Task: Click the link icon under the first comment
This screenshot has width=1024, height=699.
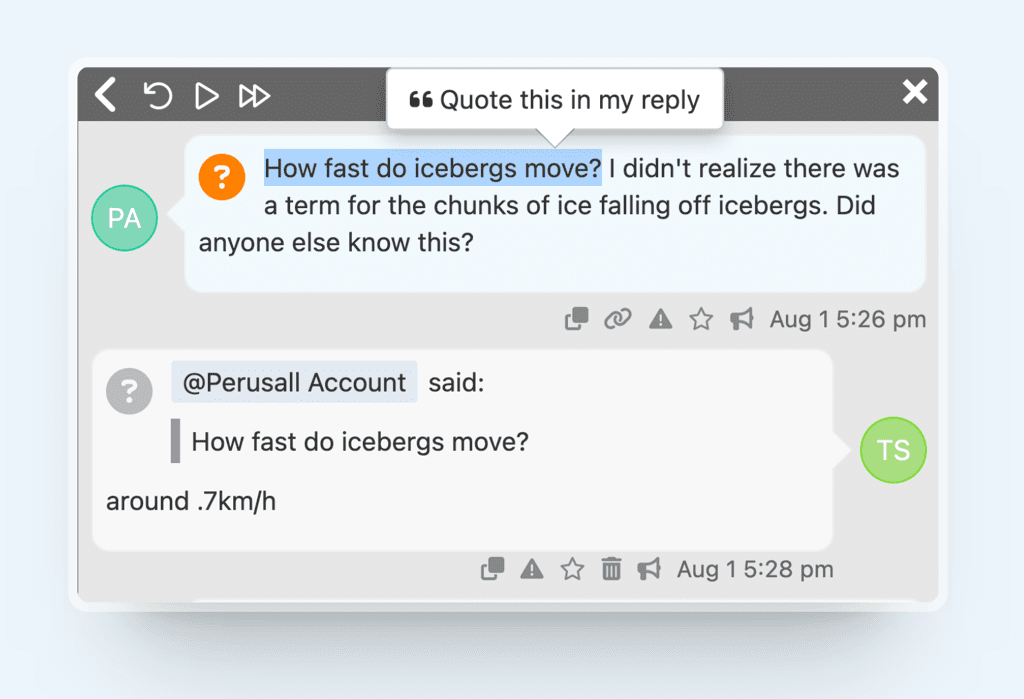Action: (618, 319)
